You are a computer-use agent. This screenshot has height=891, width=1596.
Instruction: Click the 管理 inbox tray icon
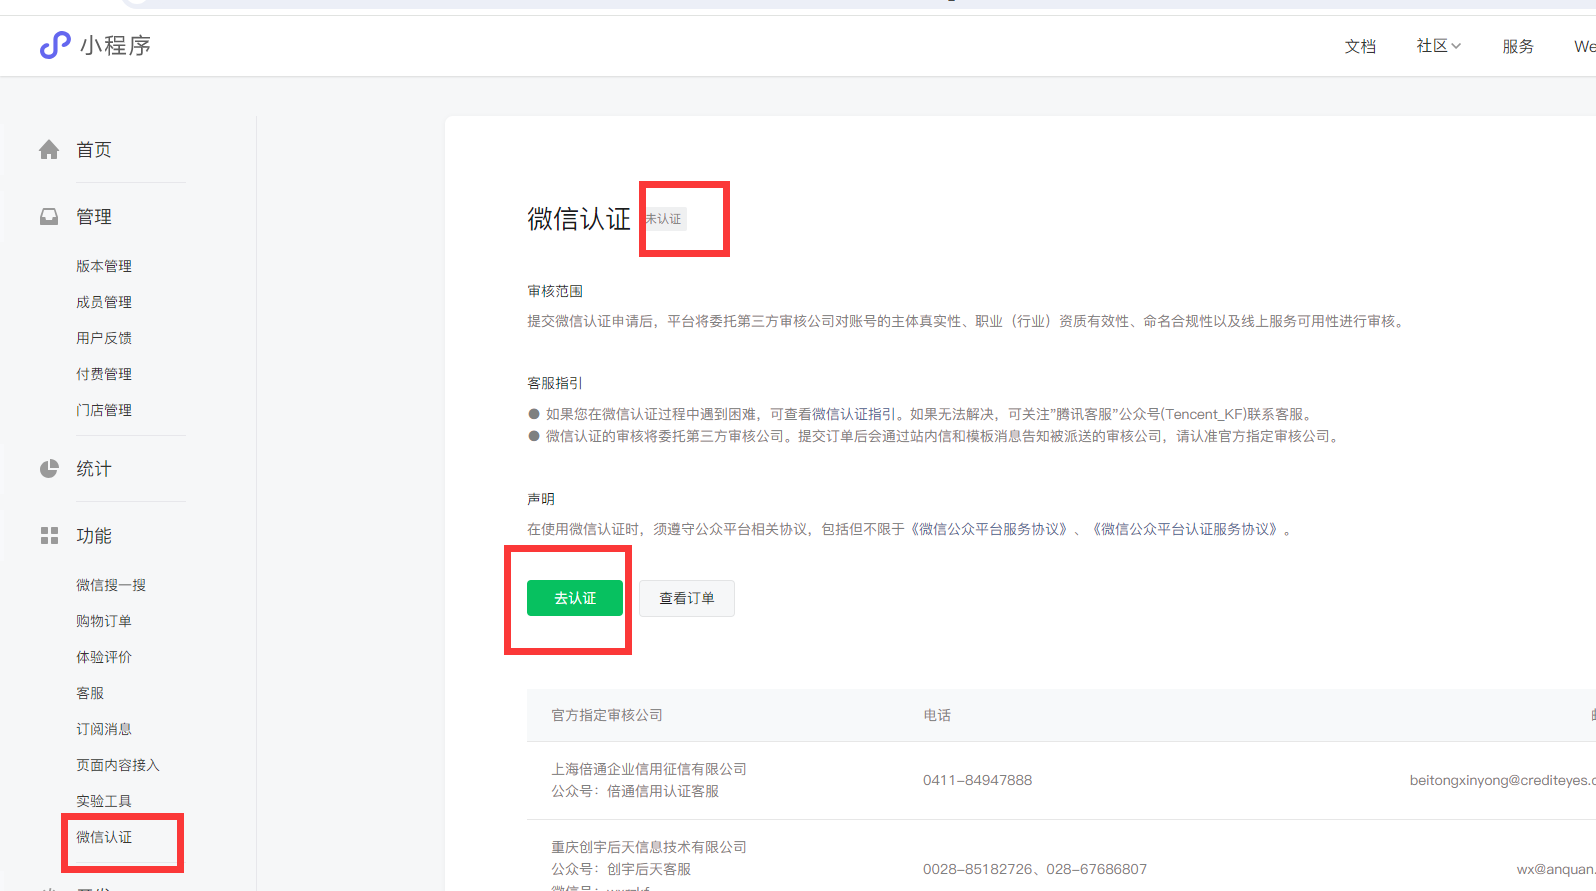tap(49, 216)
